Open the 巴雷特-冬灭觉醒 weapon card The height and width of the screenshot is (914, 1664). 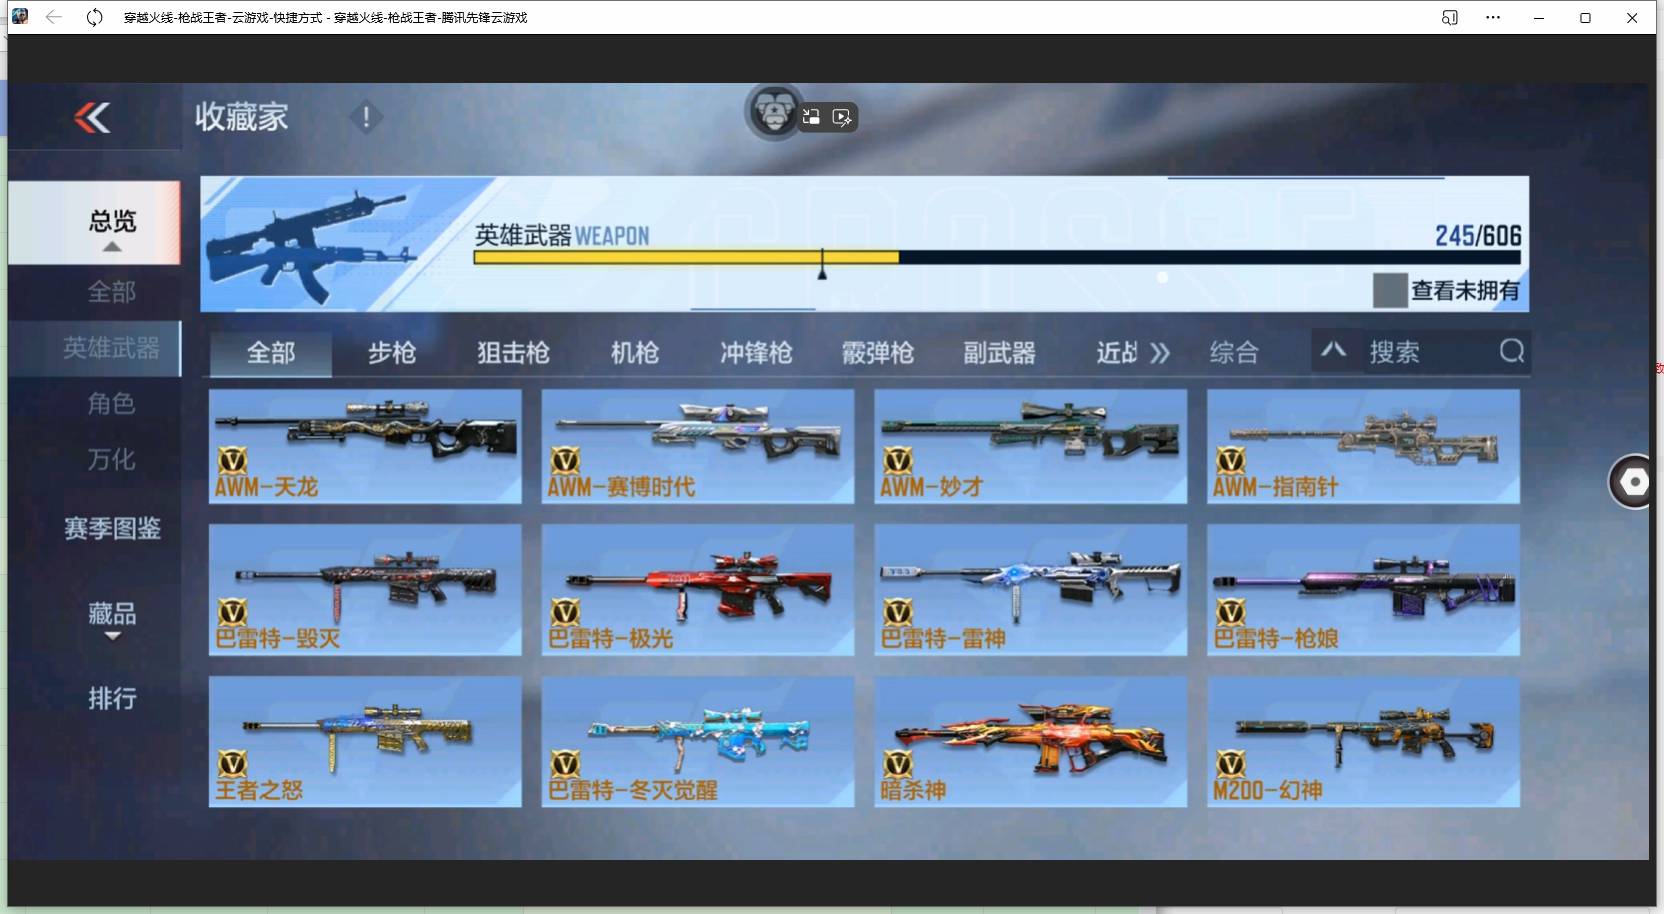[698, 742]
